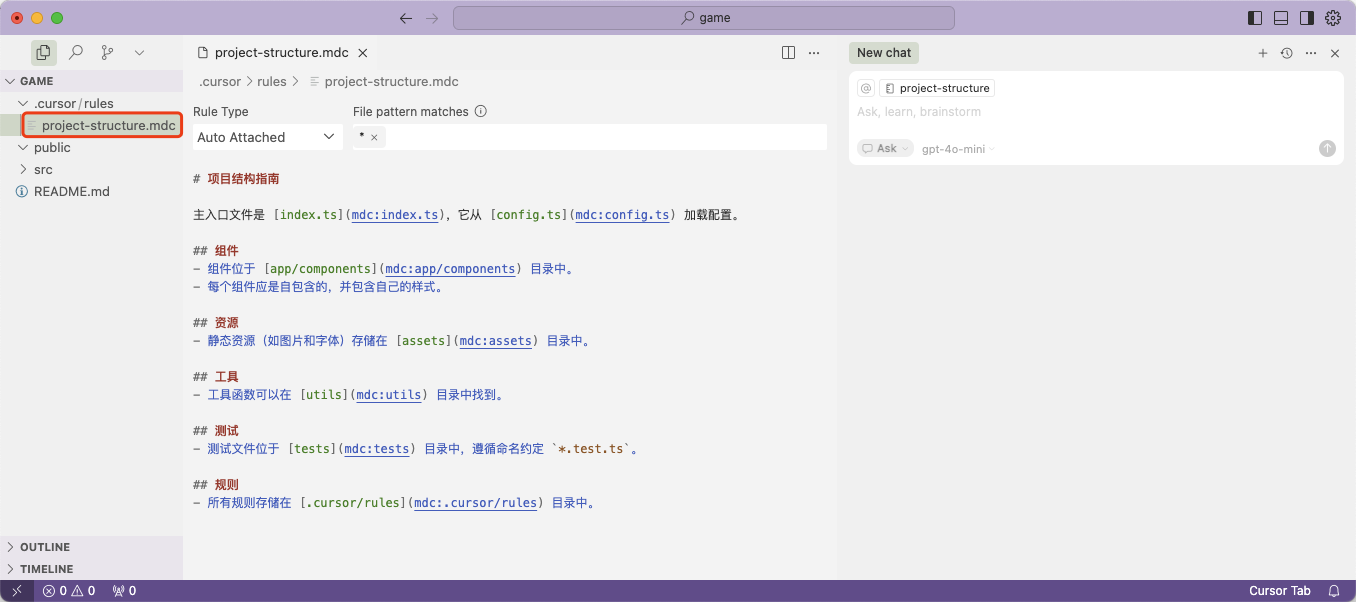
Task: Follow the mdc:utils link
Action: (x=389, y=395)
